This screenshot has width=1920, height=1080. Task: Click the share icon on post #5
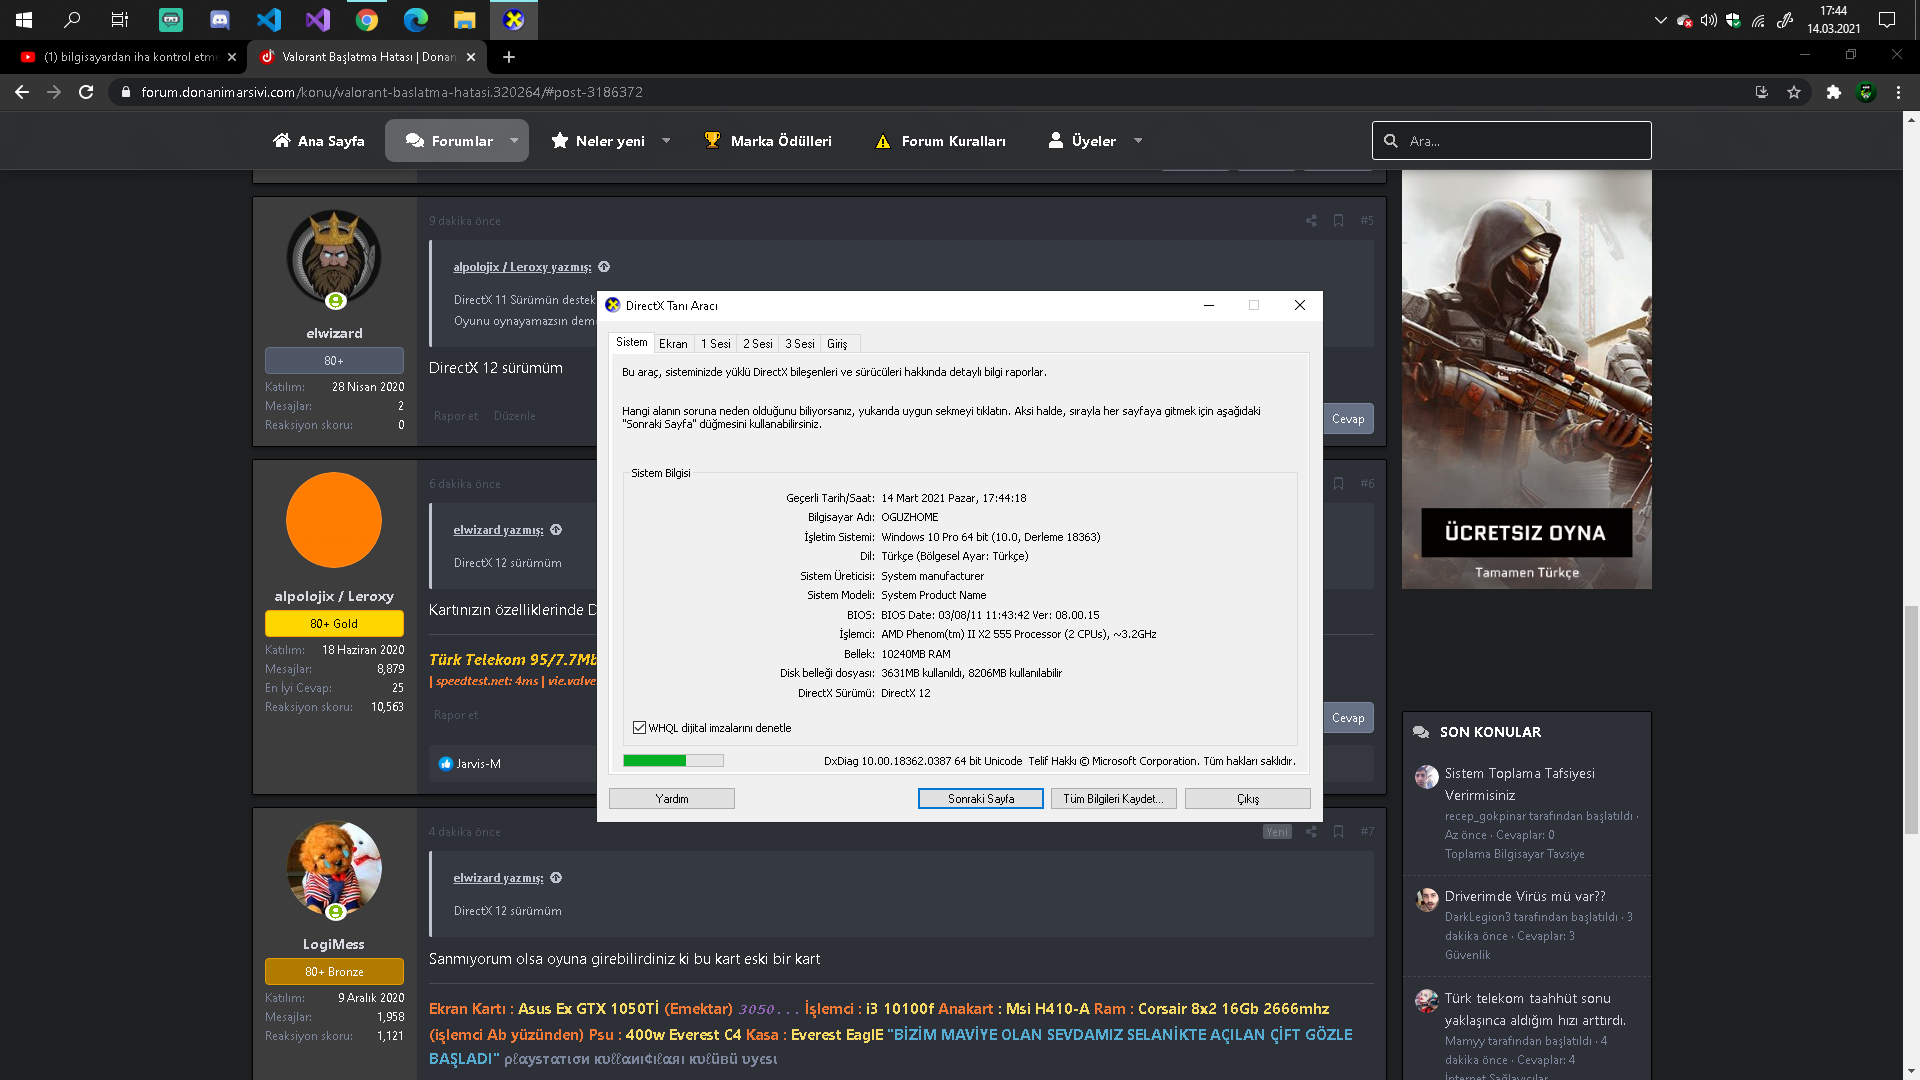coord(1311,221)
